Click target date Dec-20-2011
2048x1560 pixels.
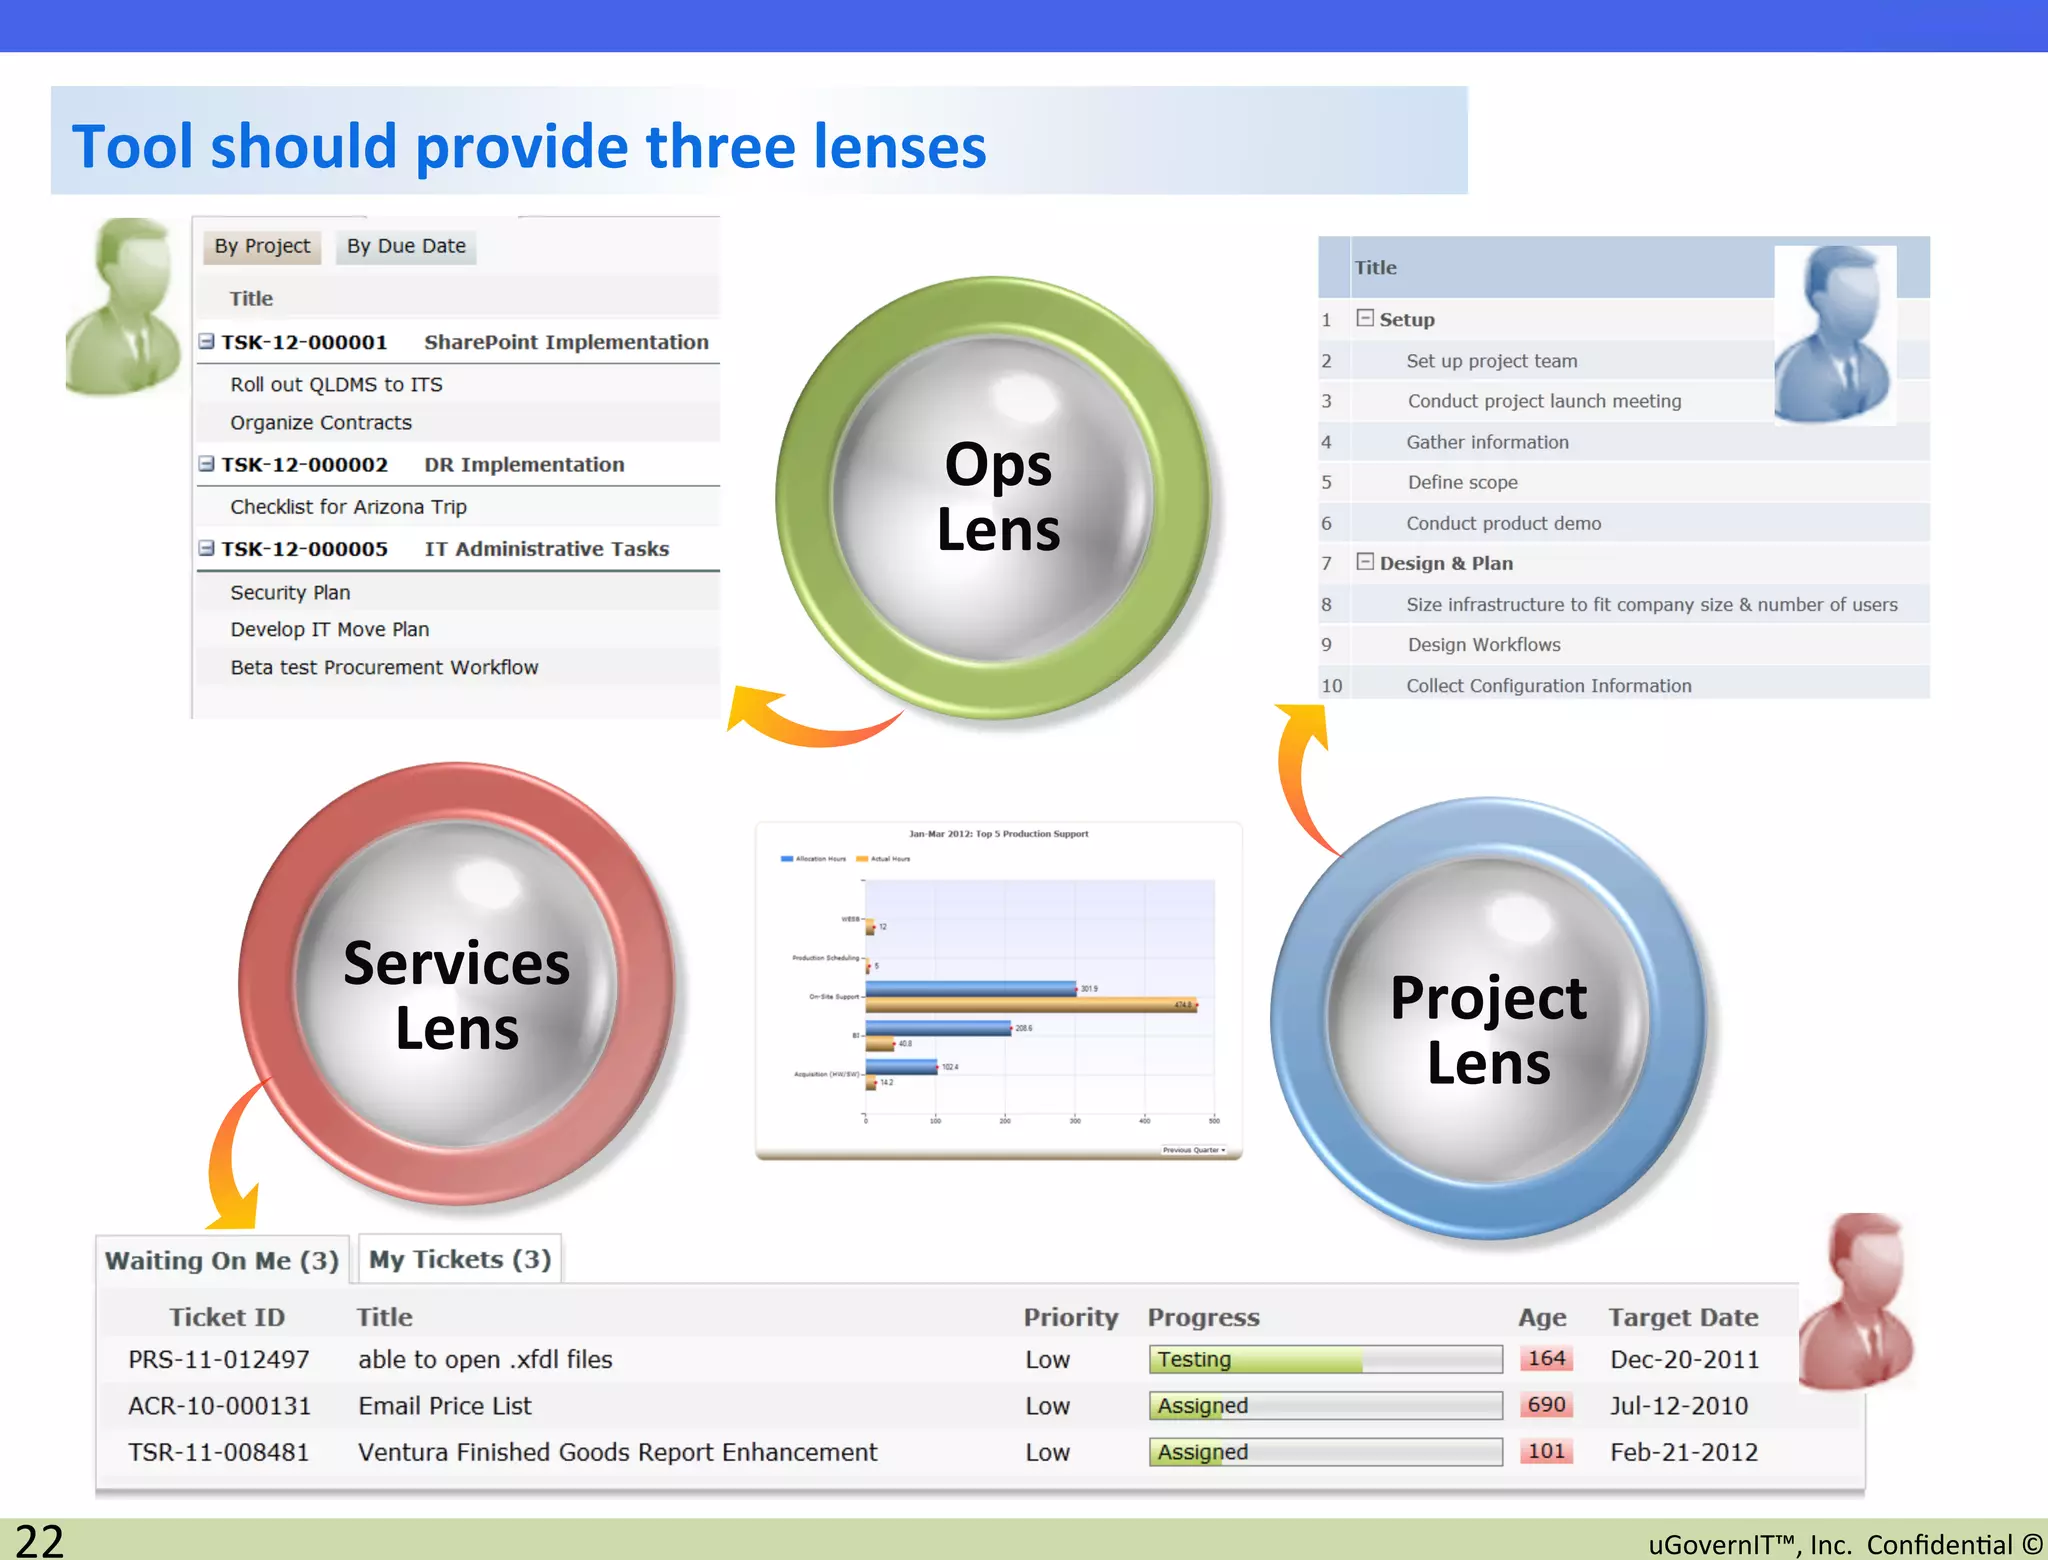tap(1684, 1359)
